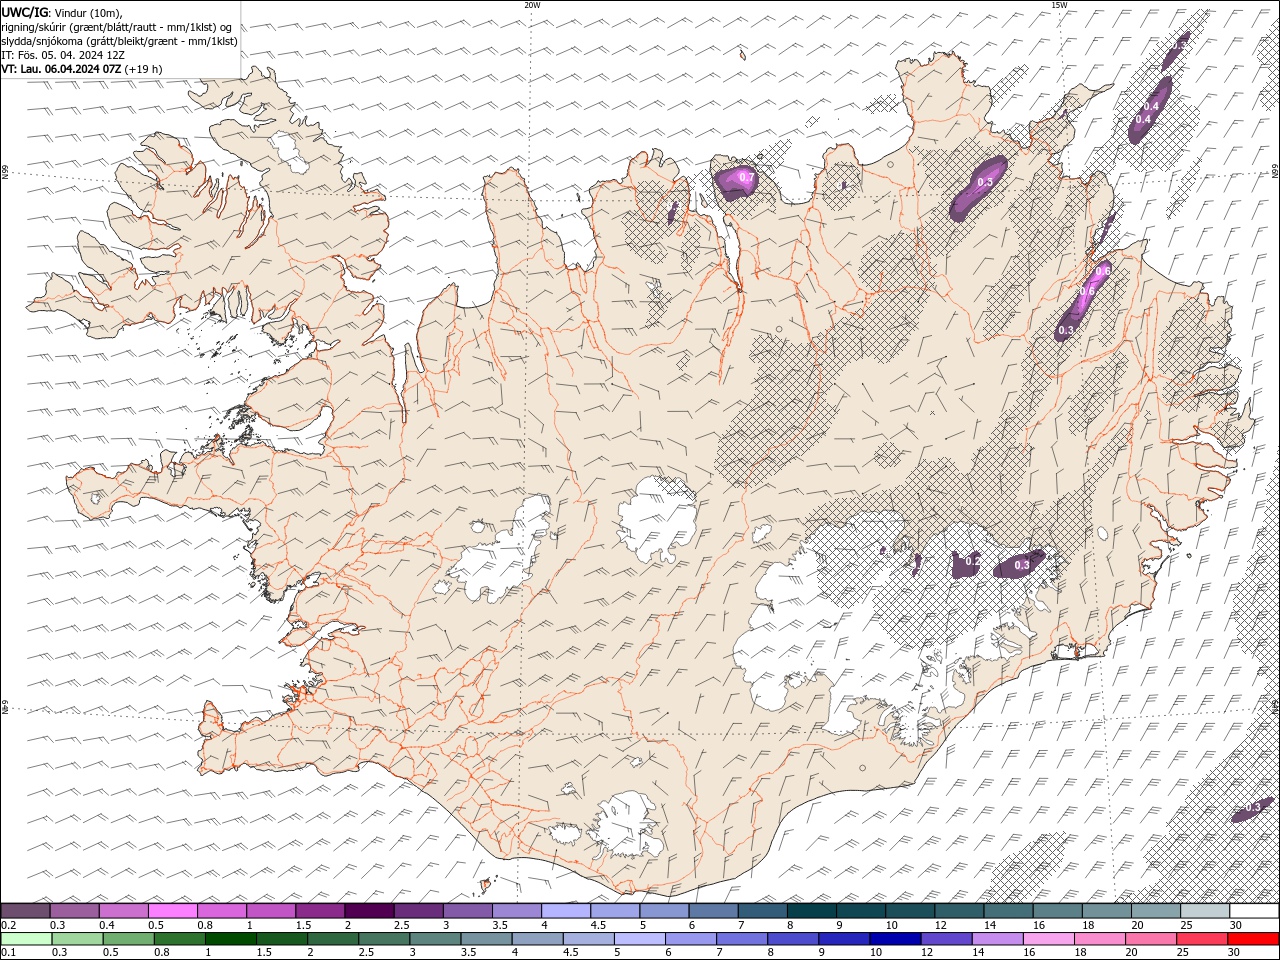Select the violet 12 swatch on lower scale

[946, 939]
